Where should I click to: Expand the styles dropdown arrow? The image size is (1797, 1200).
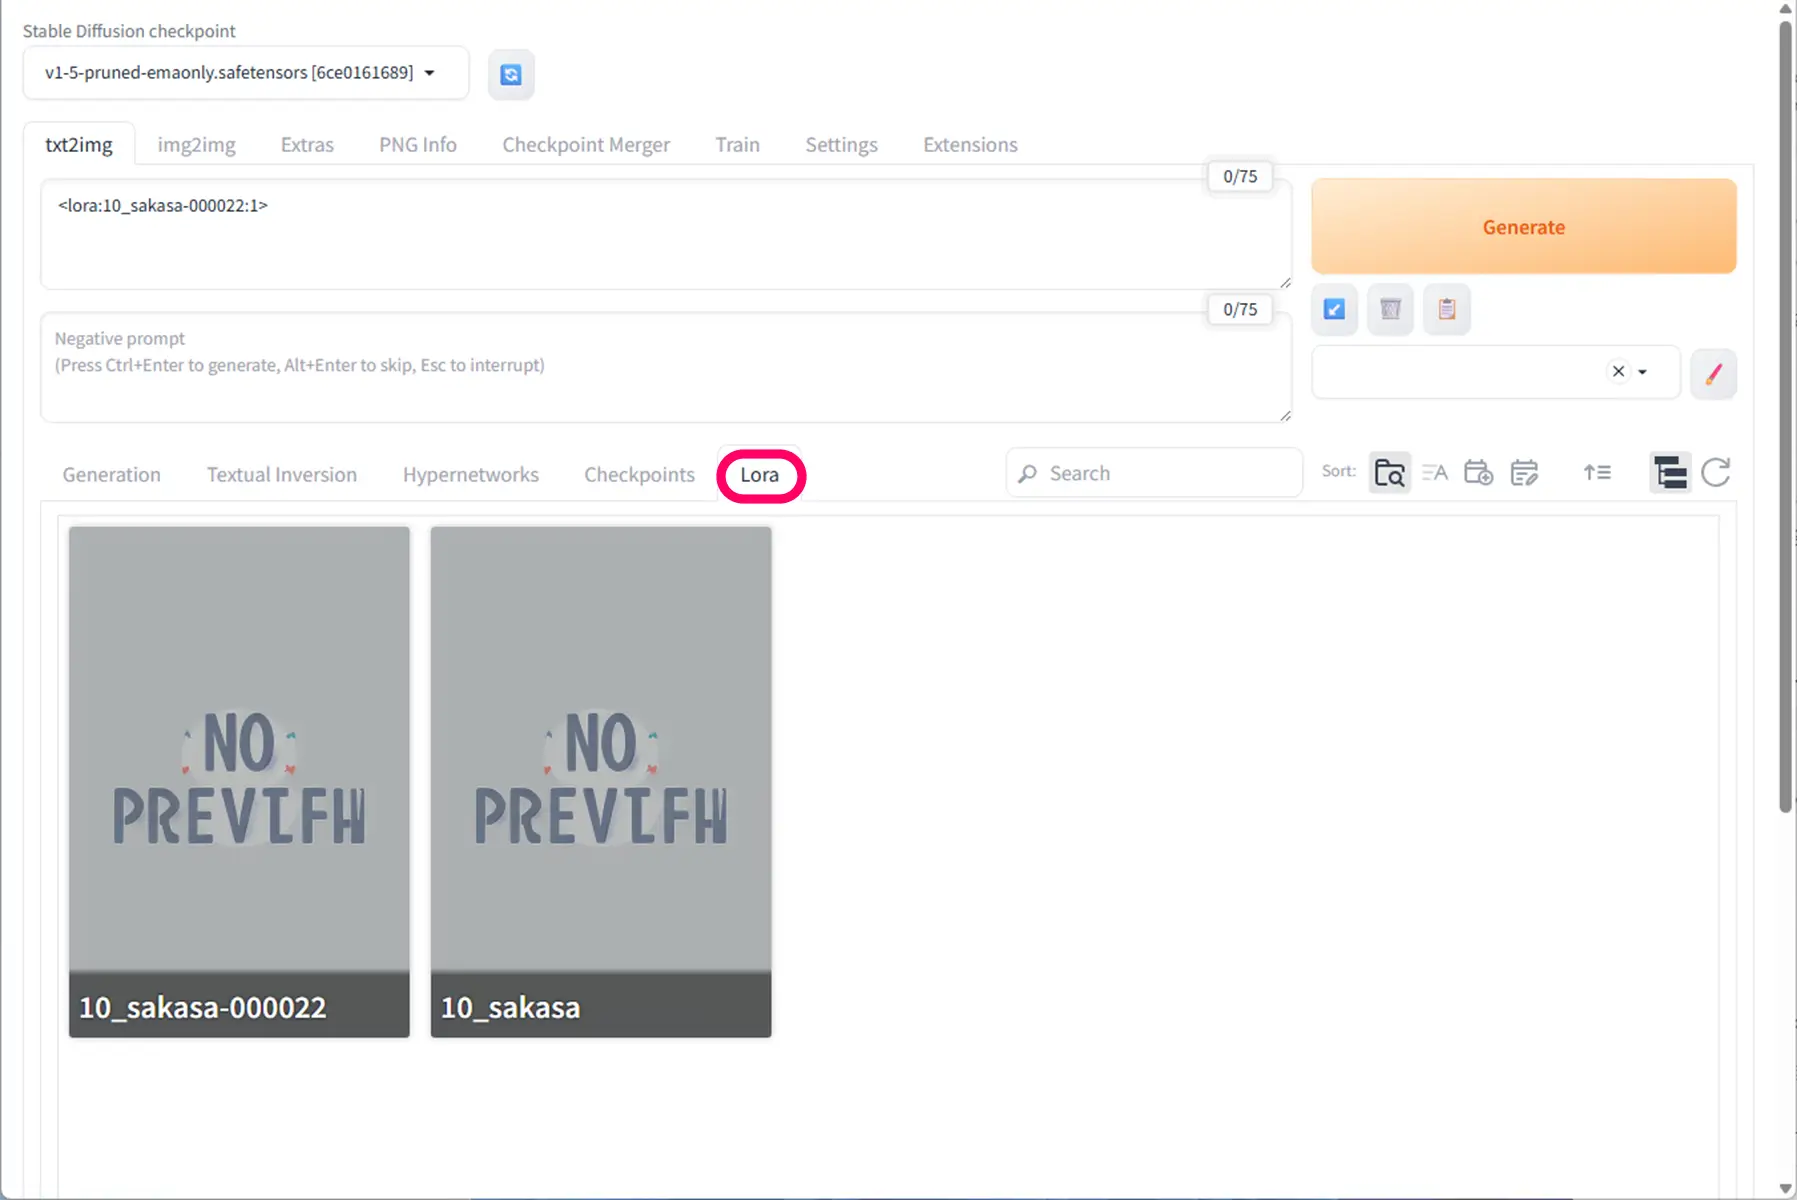[1642, 372]
